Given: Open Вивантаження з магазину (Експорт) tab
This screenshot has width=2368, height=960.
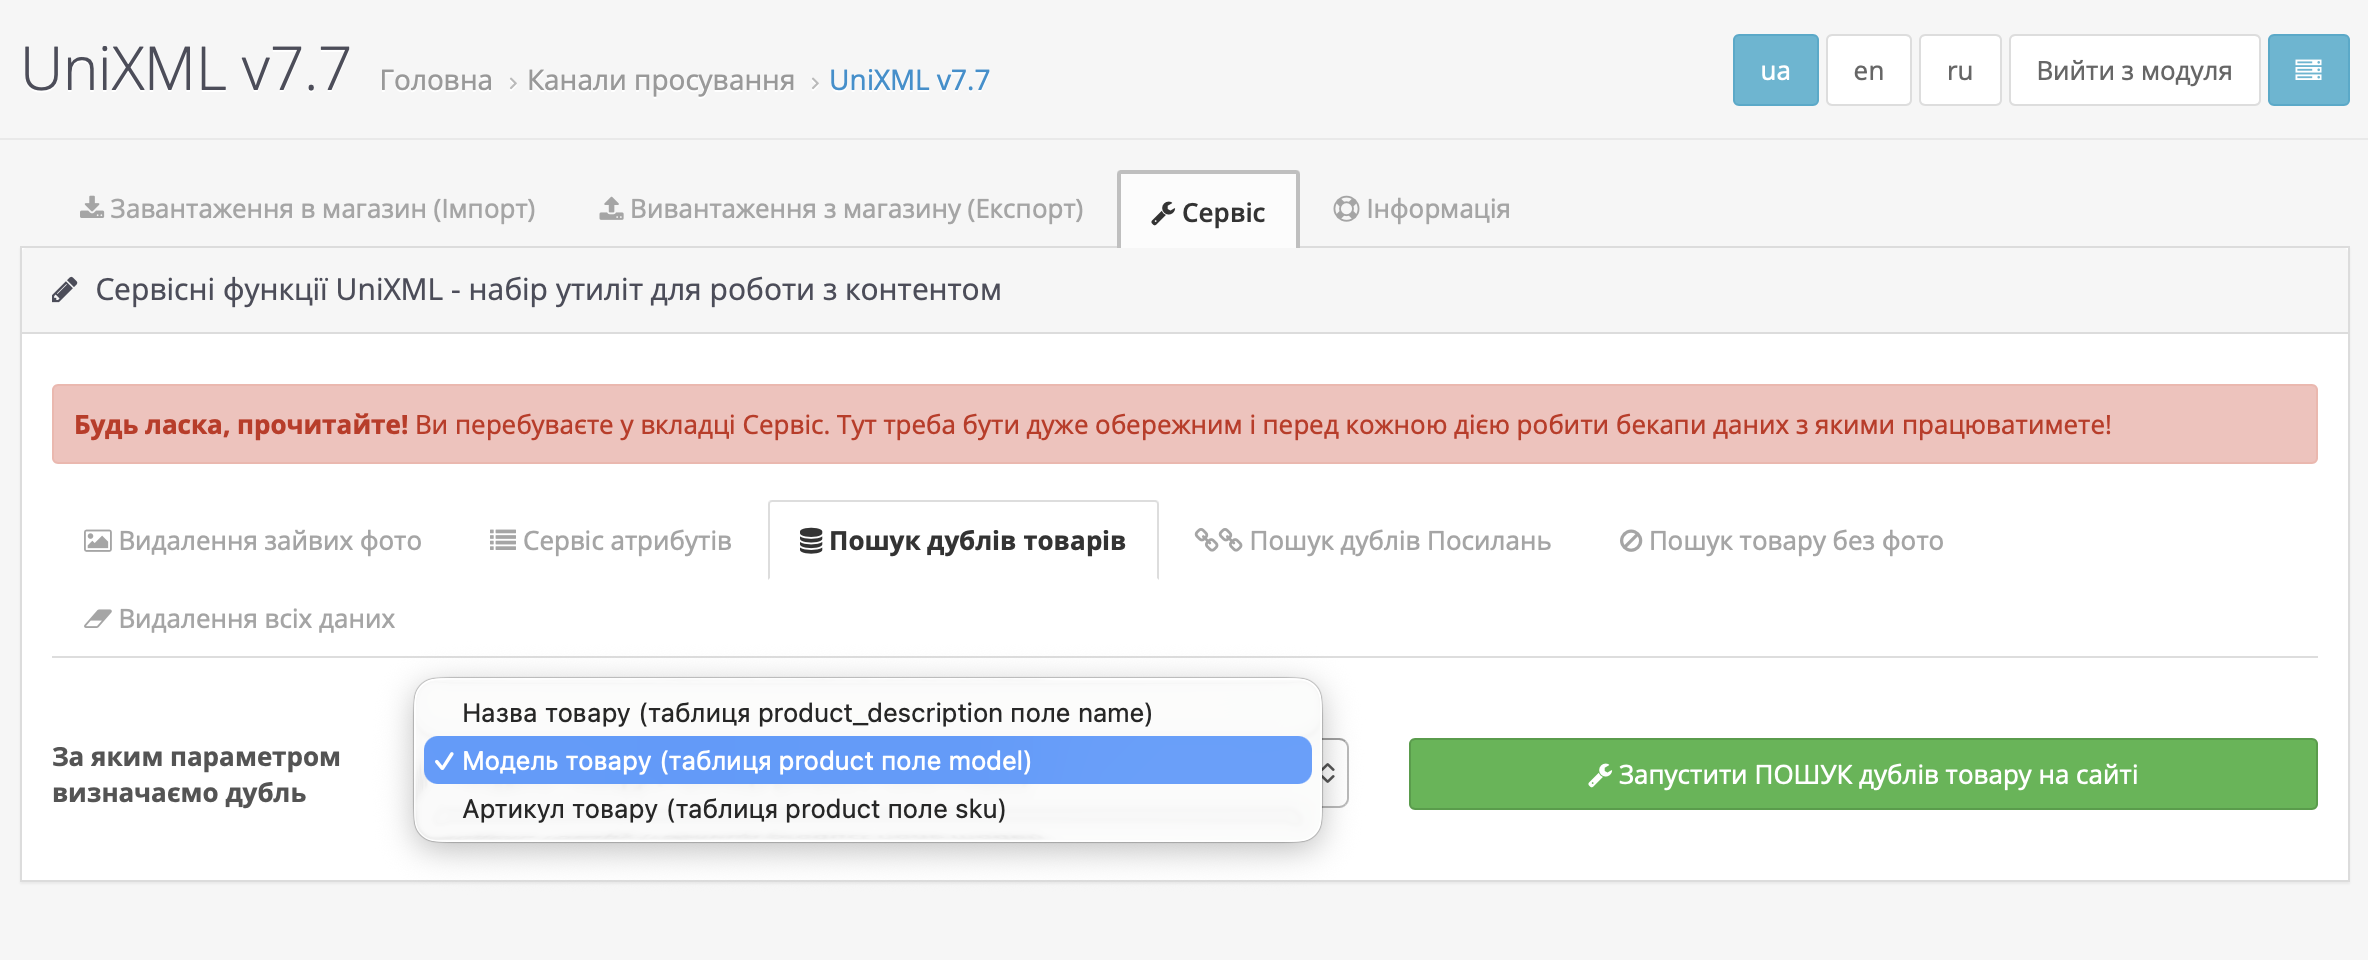Looking at the screenshot, I should coord(841,209).
